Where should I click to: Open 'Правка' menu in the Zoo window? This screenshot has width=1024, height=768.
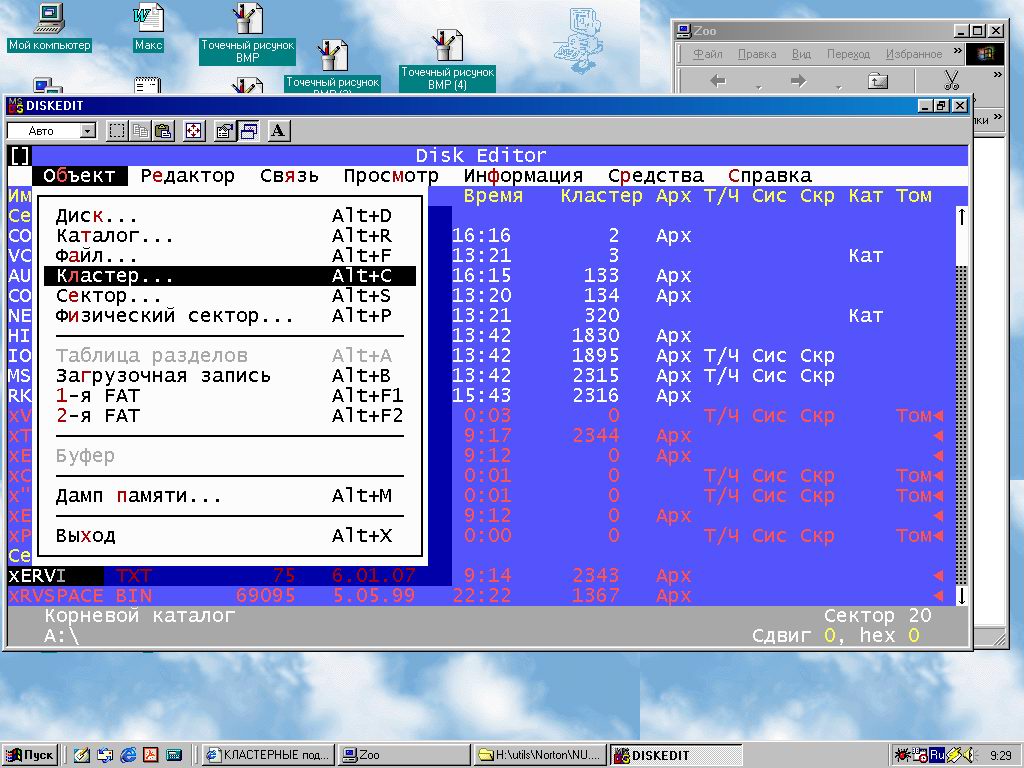pyautogui.click(x=757, y=54)
